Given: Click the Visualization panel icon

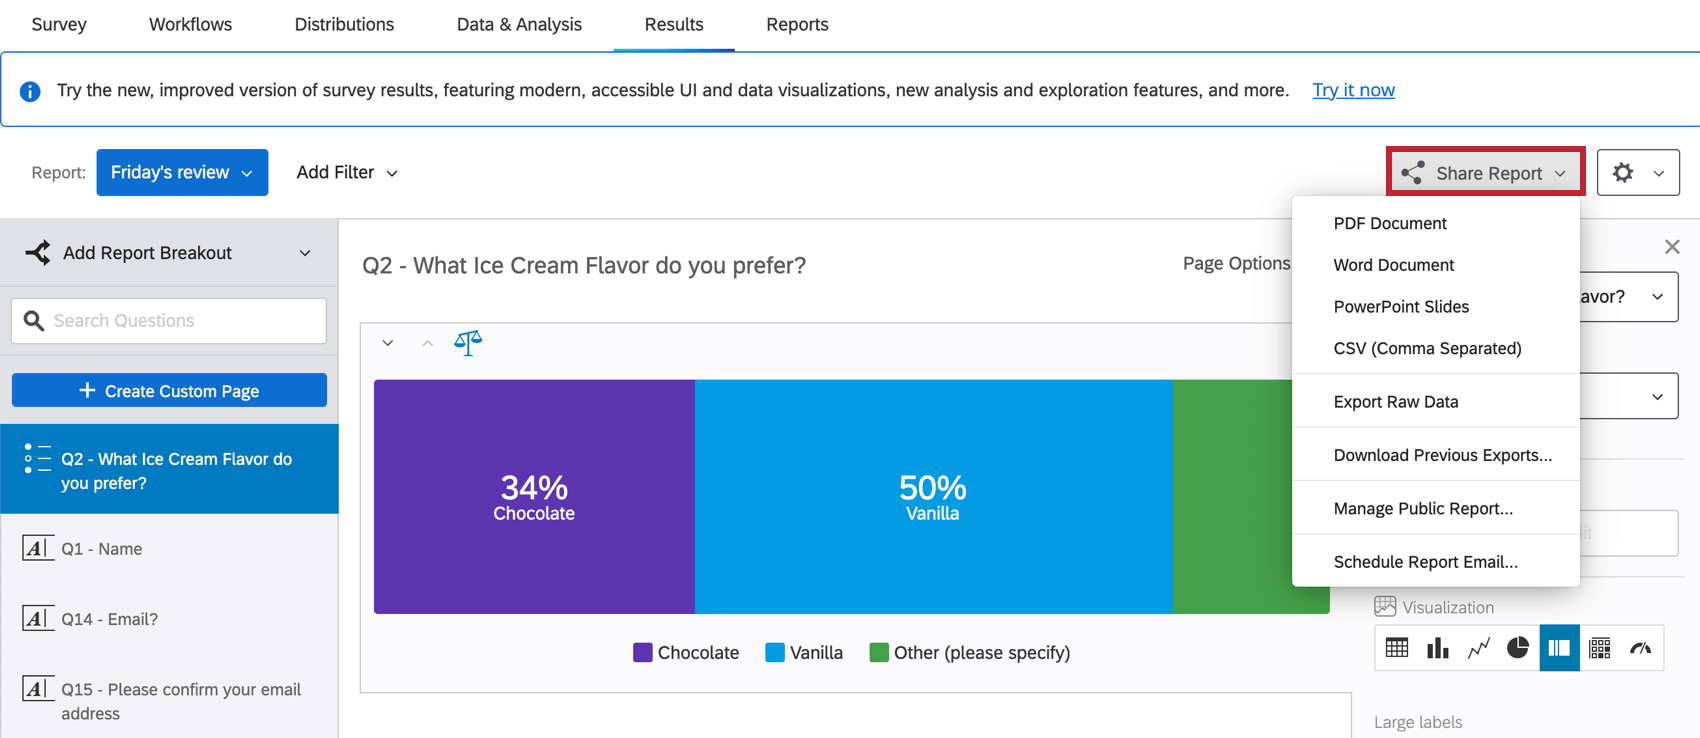Looking at the screenshot, I should 1385,606.
